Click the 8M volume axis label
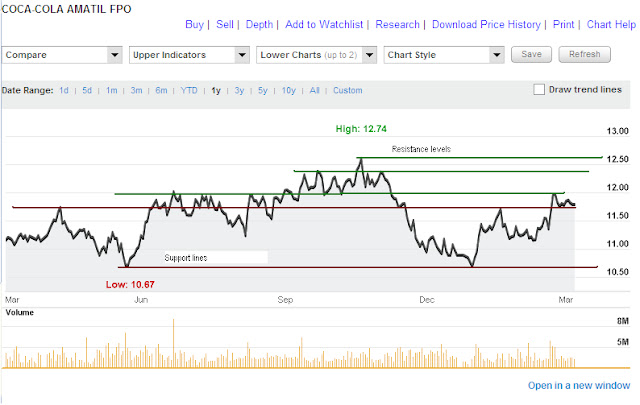This screenshot has height=405, width=640. (x=623, y=321)
